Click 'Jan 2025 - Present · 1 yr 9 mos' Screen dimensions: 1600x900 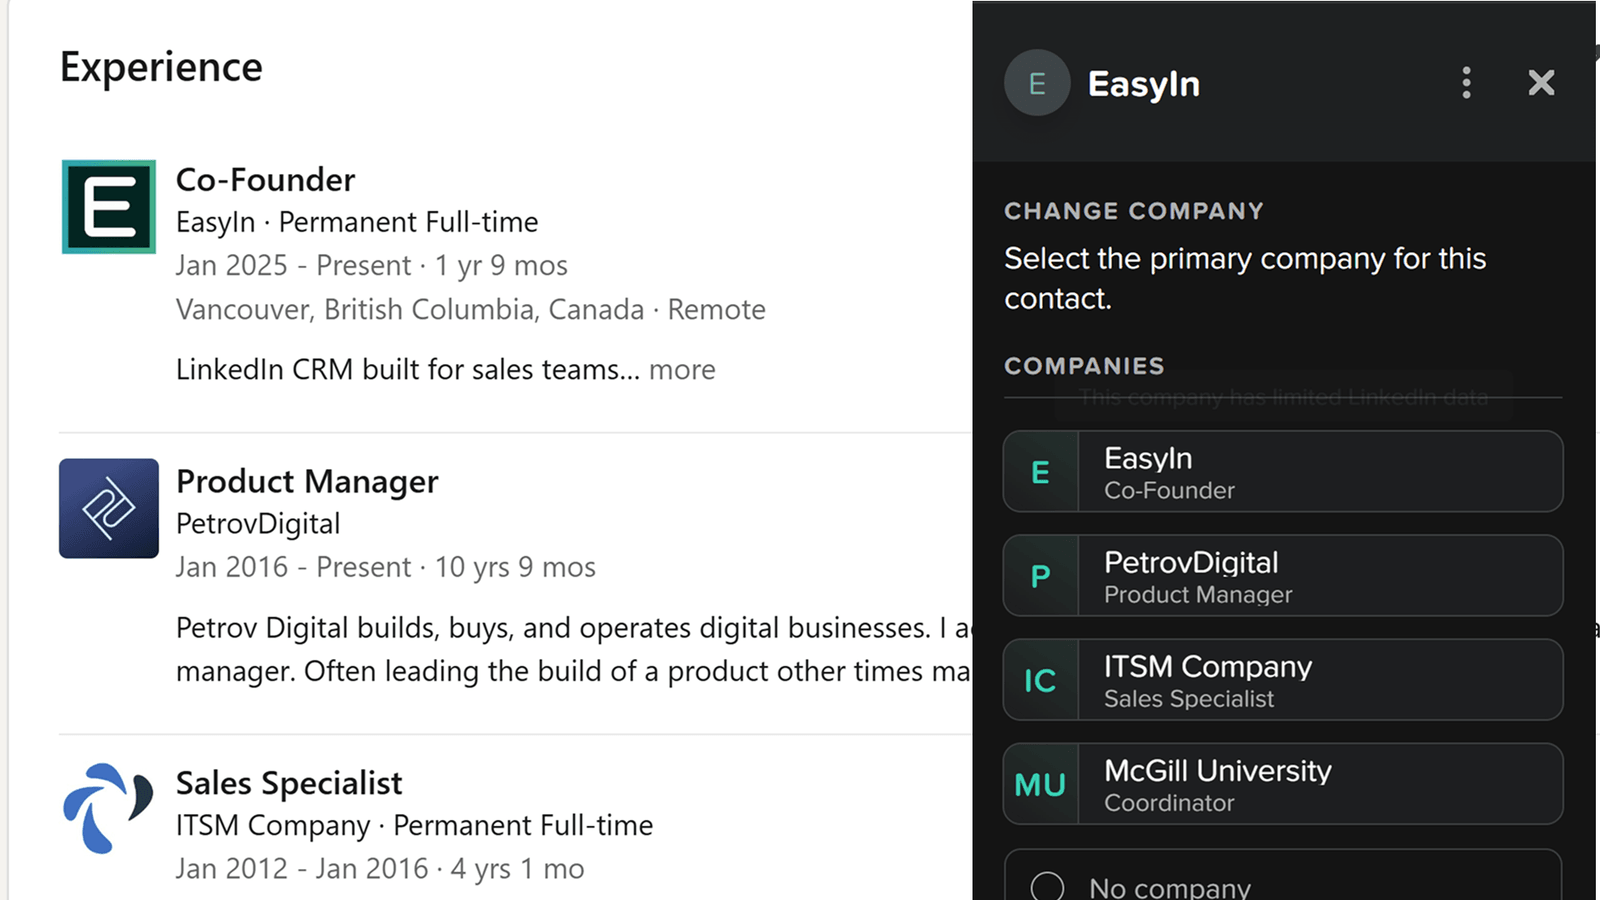372,266
